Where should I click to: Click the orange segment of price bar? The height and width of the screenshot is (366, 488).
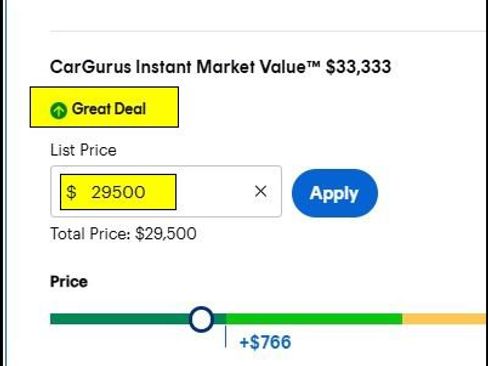point(444,319)
